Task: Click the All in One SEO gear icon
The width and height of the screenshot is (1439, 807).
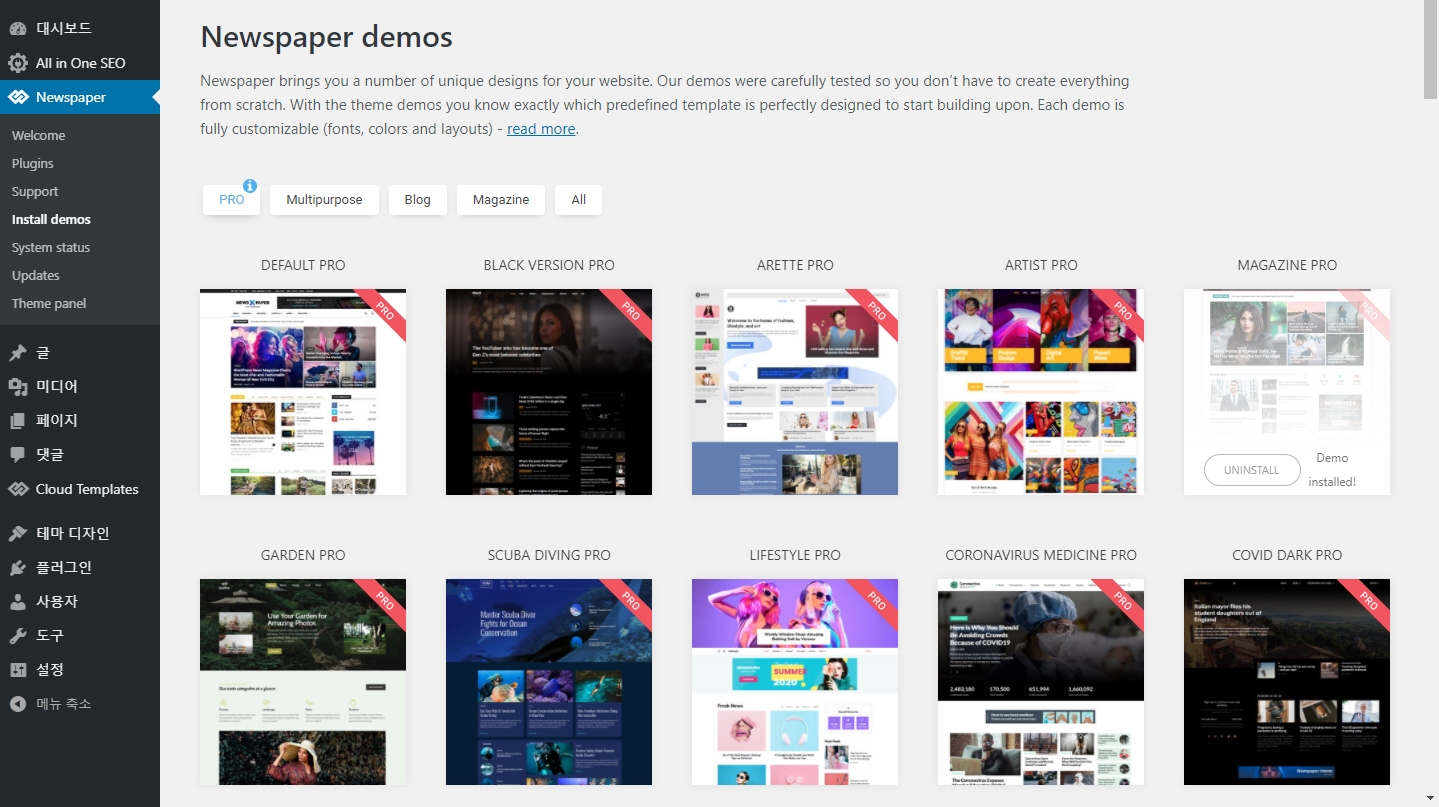Action: 18,63
